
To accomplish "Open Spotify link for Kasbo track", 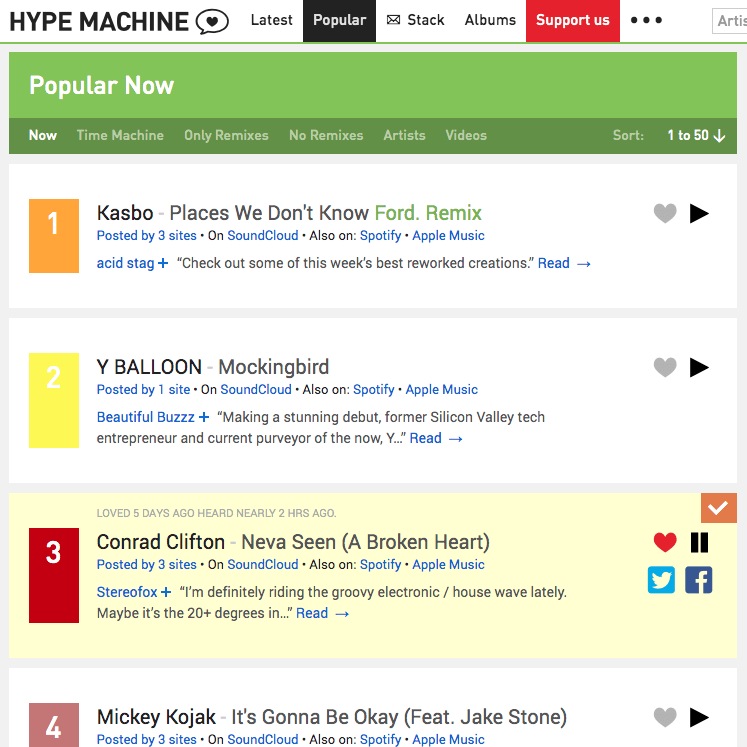I will click(380, 235).
